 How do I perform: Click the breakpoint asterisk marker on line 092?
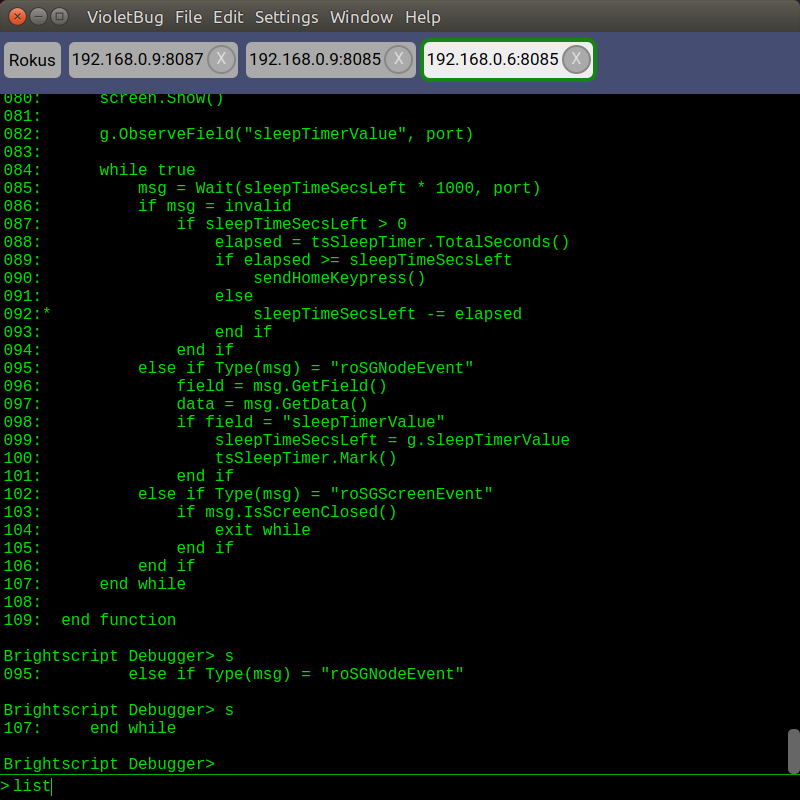[x=46, y=312]
